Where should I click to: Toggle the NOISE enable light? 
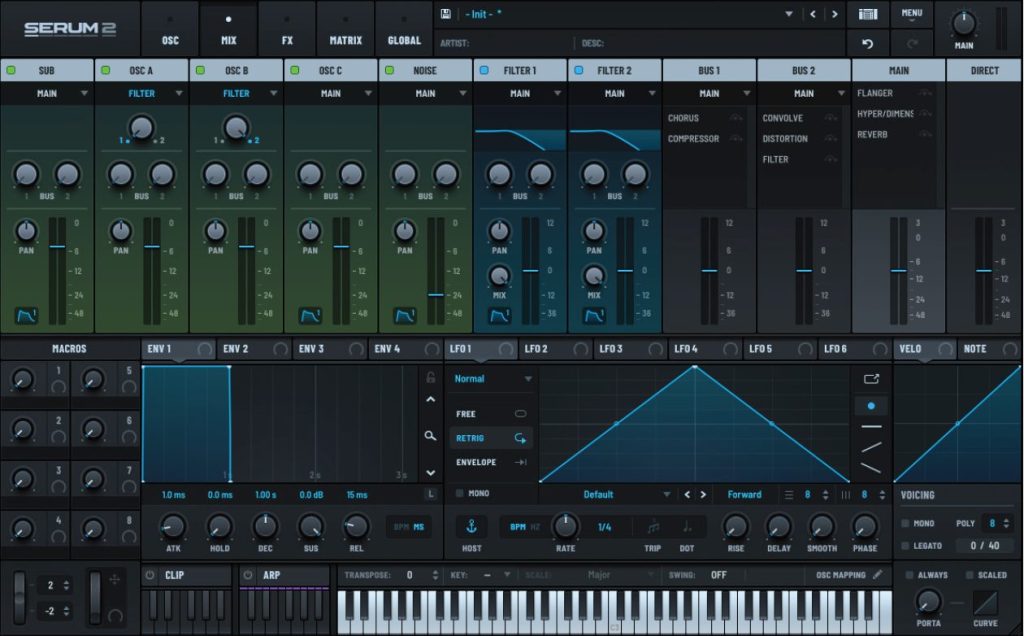click(x=390, y=70)
